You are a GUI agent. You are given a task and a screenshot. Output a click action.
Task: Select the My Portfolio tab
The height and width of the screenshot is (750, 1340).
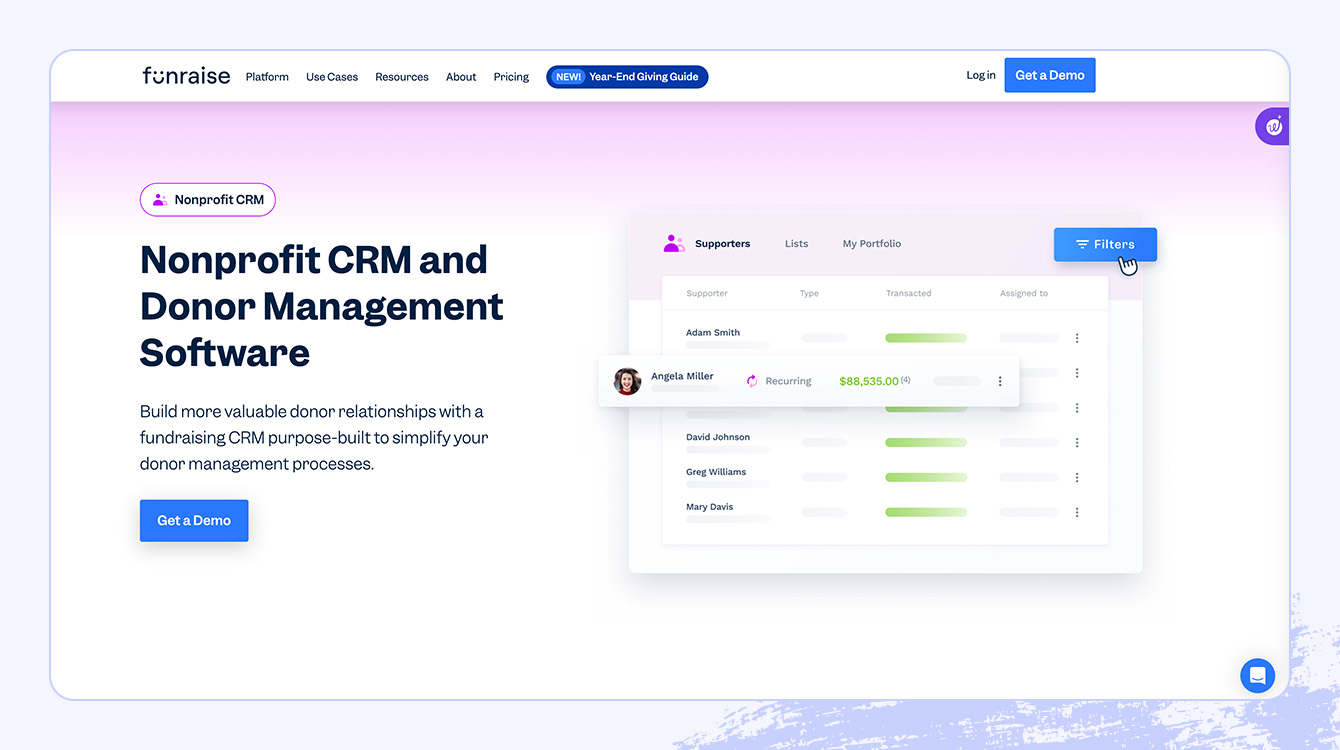[x=871, y=244]
